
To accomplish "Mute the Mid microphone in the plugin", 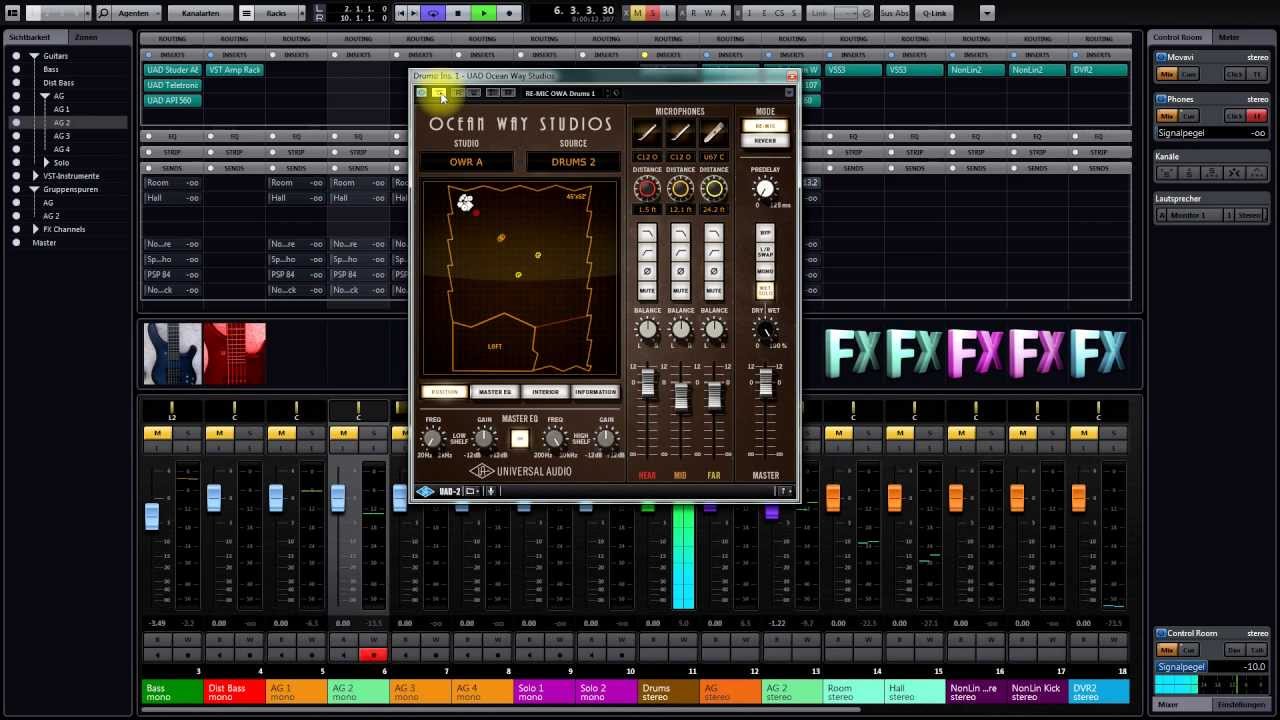I will [x=680, y=290].
